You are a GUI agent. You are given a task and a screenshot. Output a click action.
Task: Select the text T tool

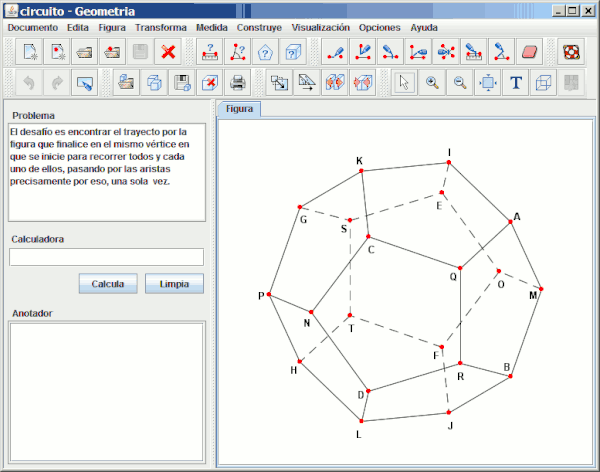(x=516, y=83)
